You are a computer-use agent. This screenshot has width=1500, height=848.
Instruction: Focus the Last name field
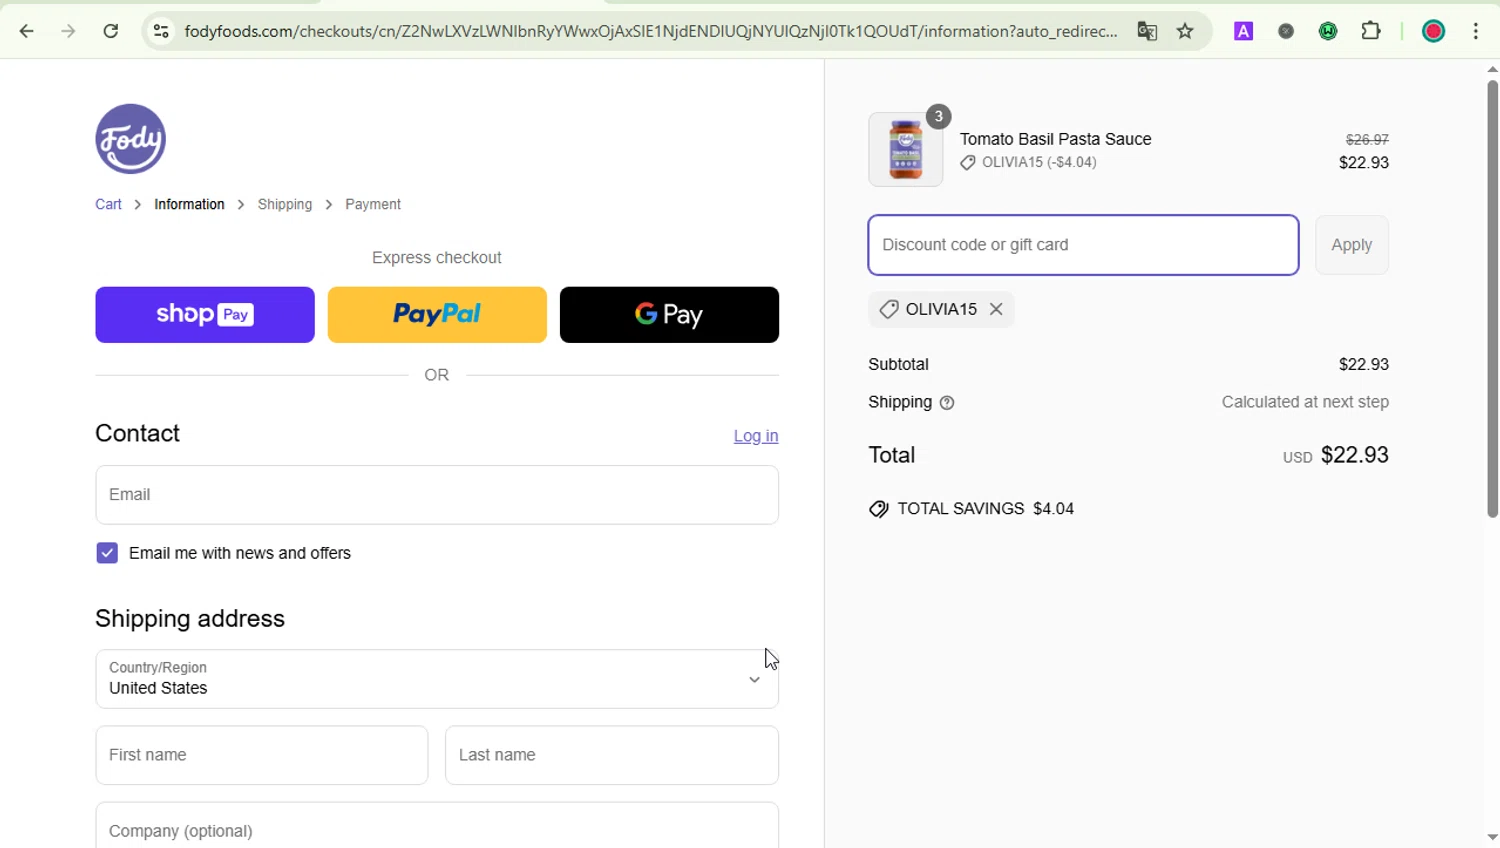pos(612,755)
